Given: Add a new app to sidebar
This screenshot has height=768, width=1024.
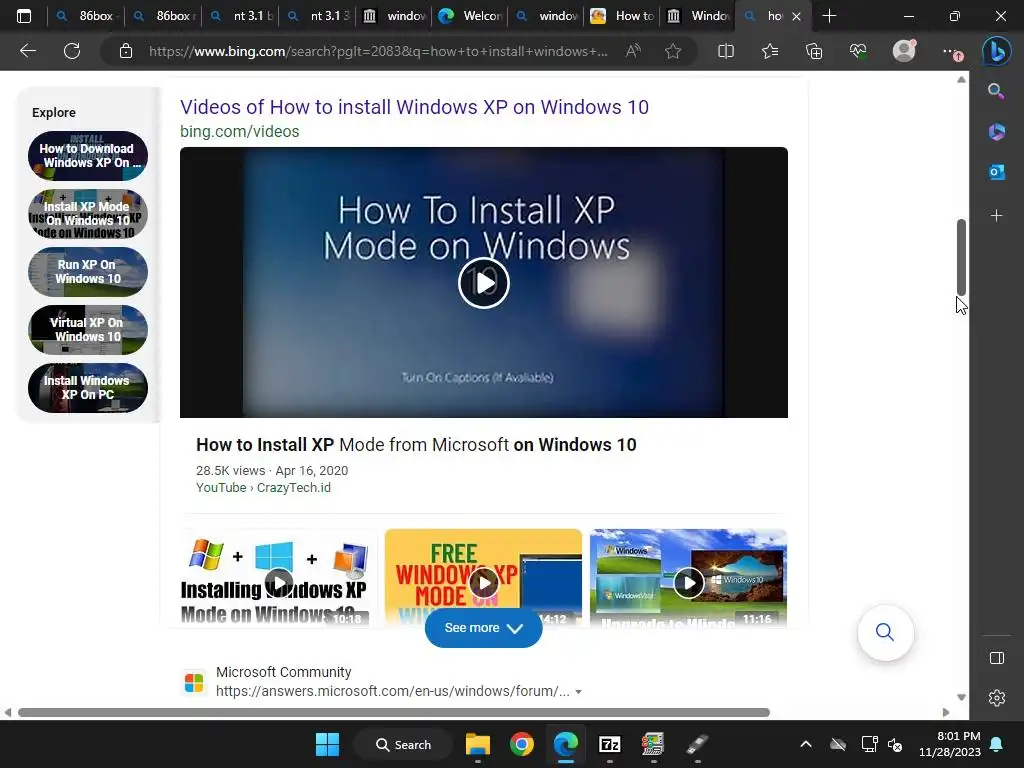Looking at the screenshot, I should [x=996, y=216].
